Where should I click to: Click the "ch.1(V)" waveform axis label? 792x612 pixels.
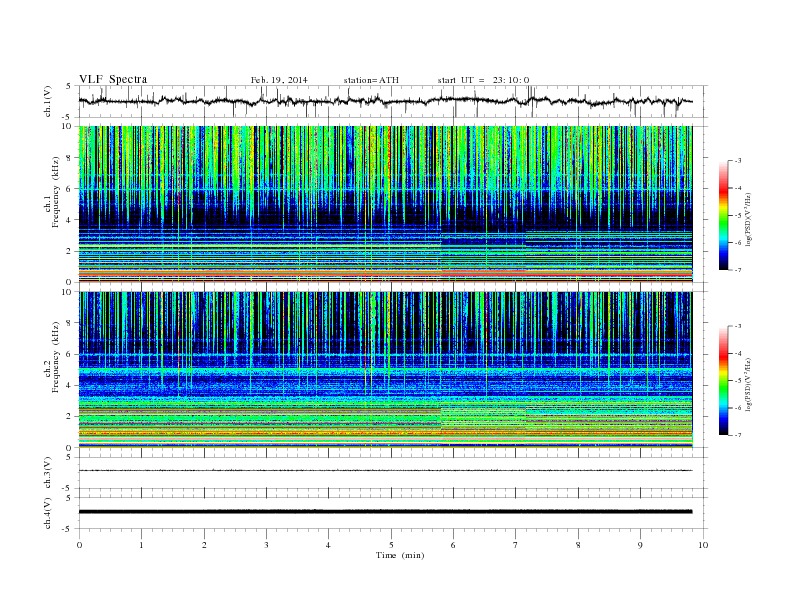[48, 101]
